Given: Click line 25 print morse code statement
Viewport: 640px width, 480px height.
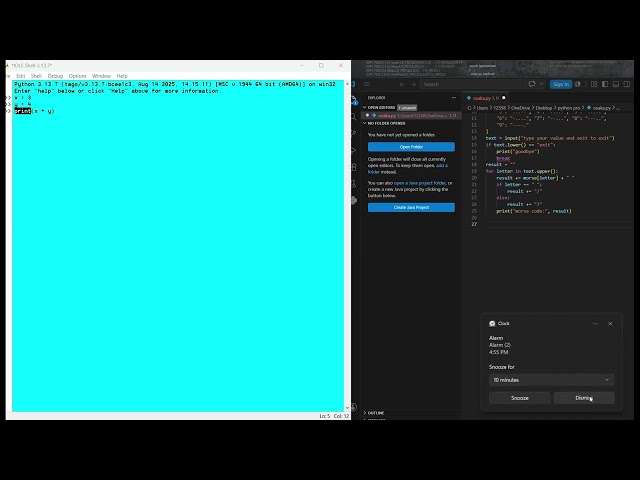Looking at the screenshot, I should (534, 211).
